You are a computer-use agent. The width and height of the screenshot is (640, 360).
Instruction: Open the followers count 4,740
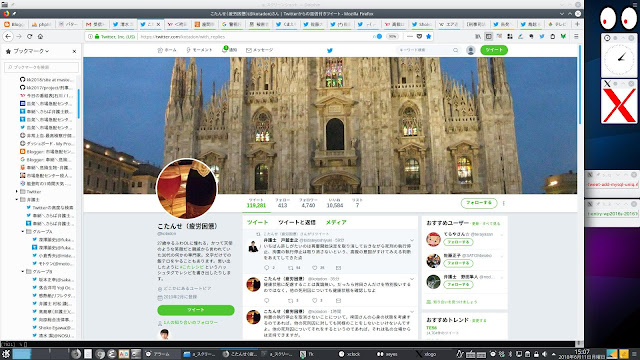(308, 203)
